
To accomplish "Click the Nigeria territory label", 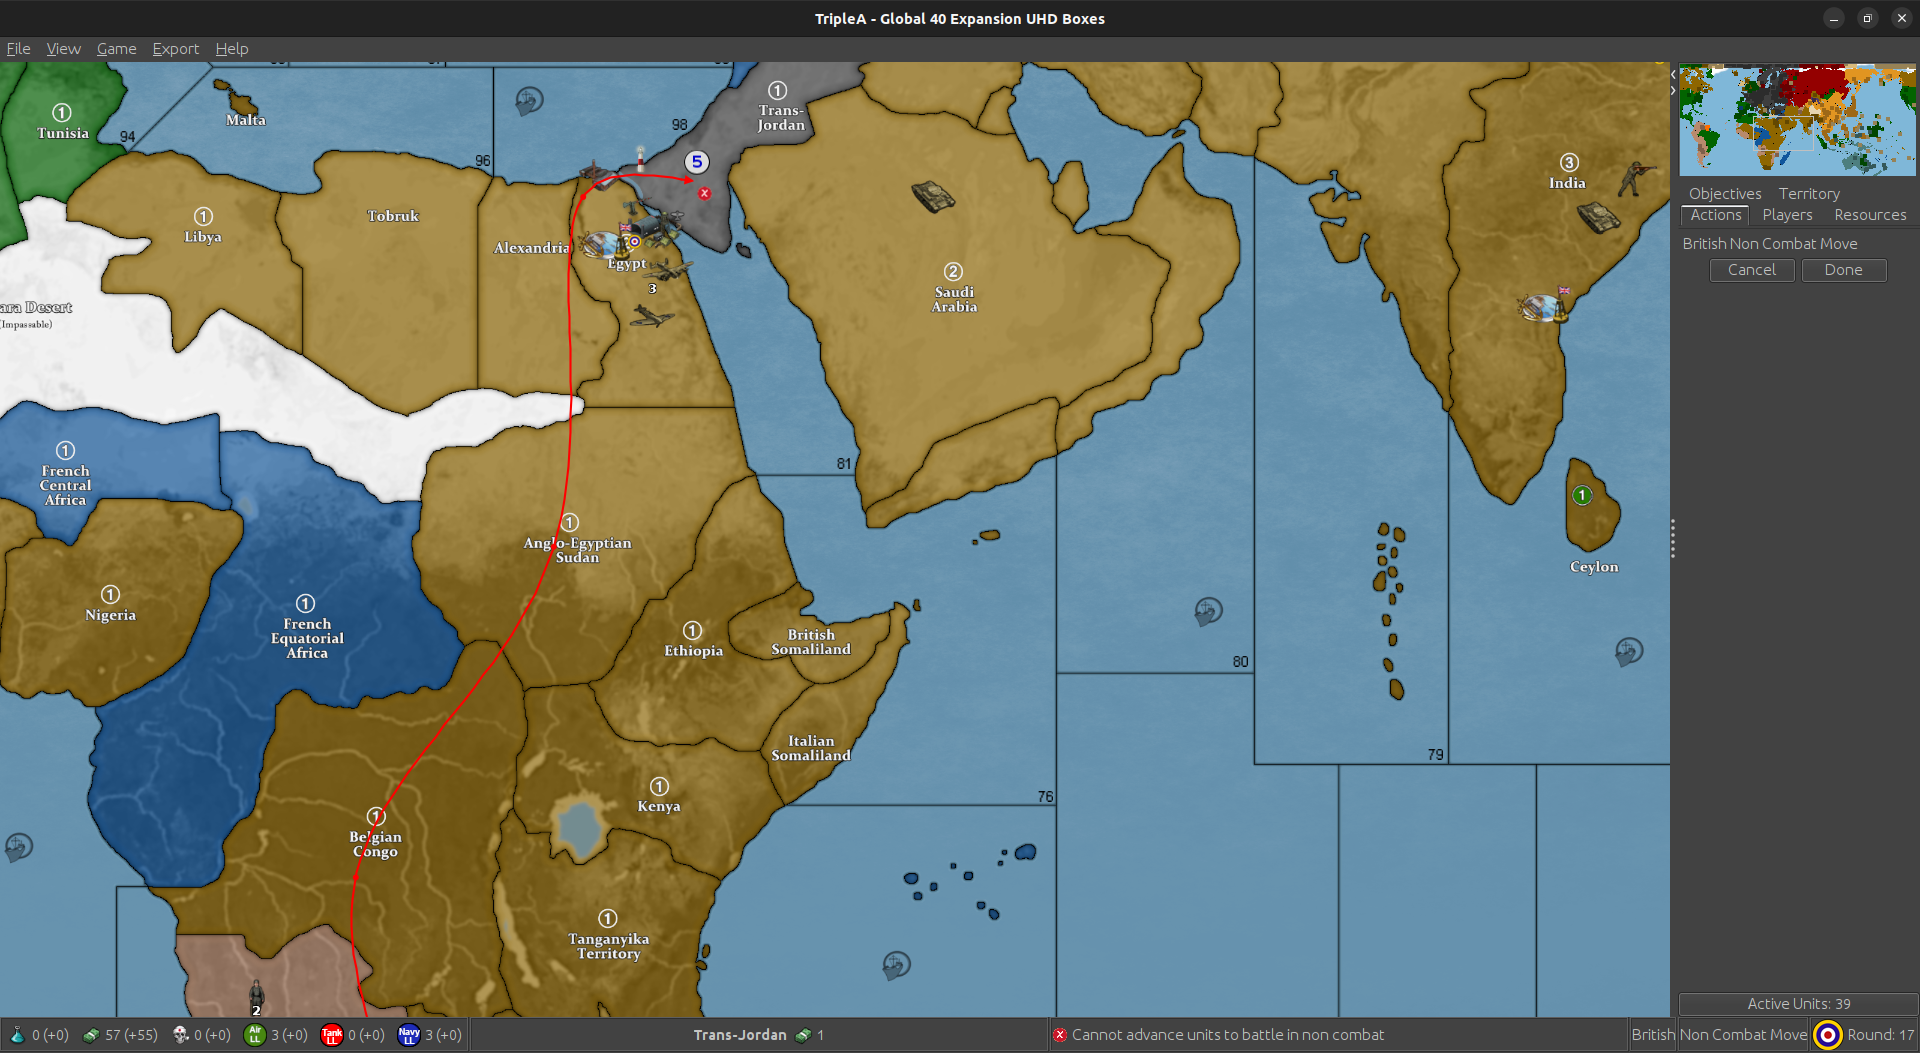I will [x=110, y=615].
